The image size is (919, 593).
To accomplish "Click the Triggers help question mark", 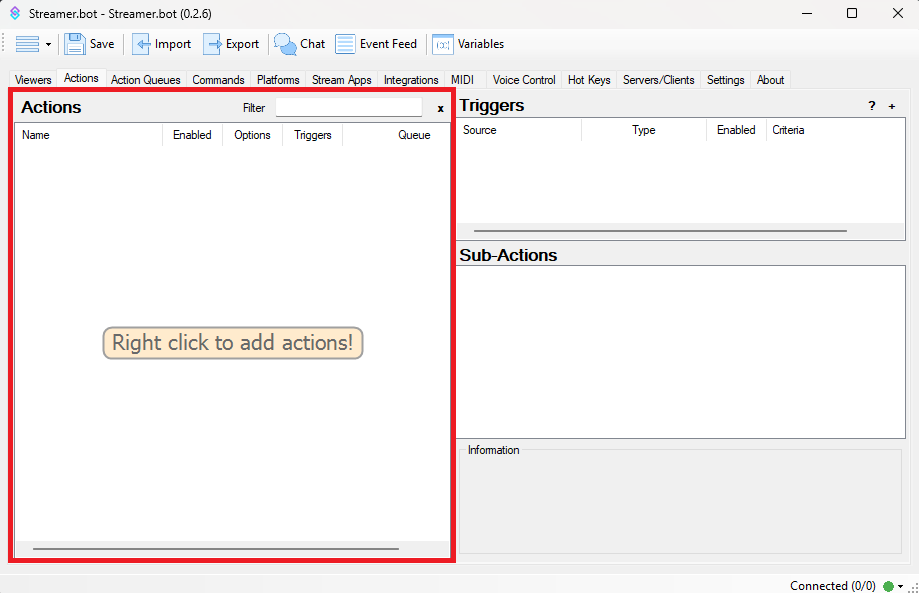I will (871, 106).
